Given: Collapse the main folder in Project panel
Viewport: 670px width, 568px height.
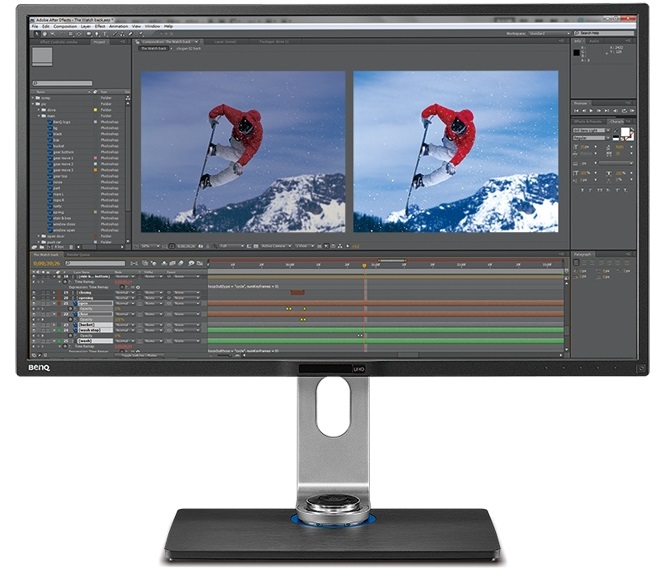Looking at the screenshot, I should pyautogui.click(x=39, y=116).
